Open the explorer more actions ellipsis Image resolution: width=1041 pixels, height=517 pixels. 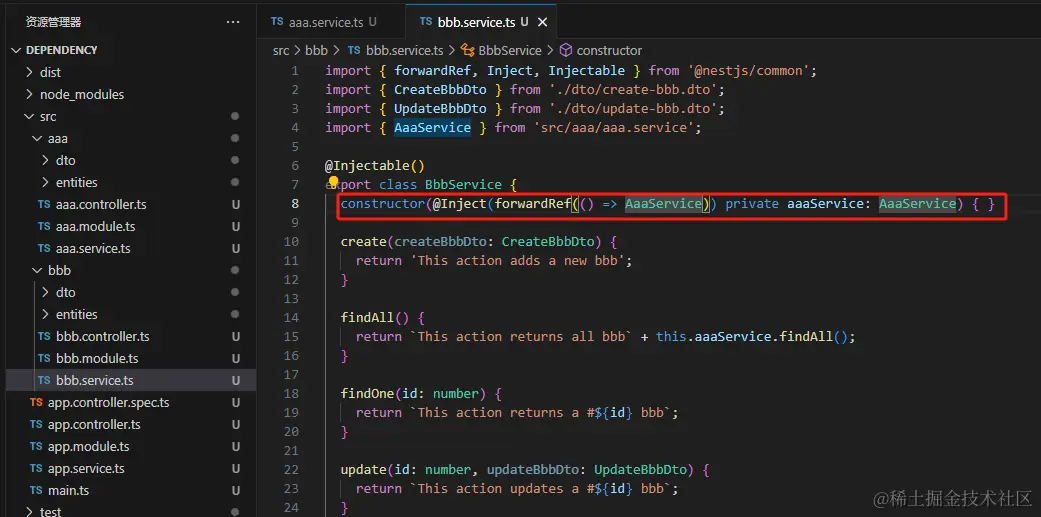(233, 22)
